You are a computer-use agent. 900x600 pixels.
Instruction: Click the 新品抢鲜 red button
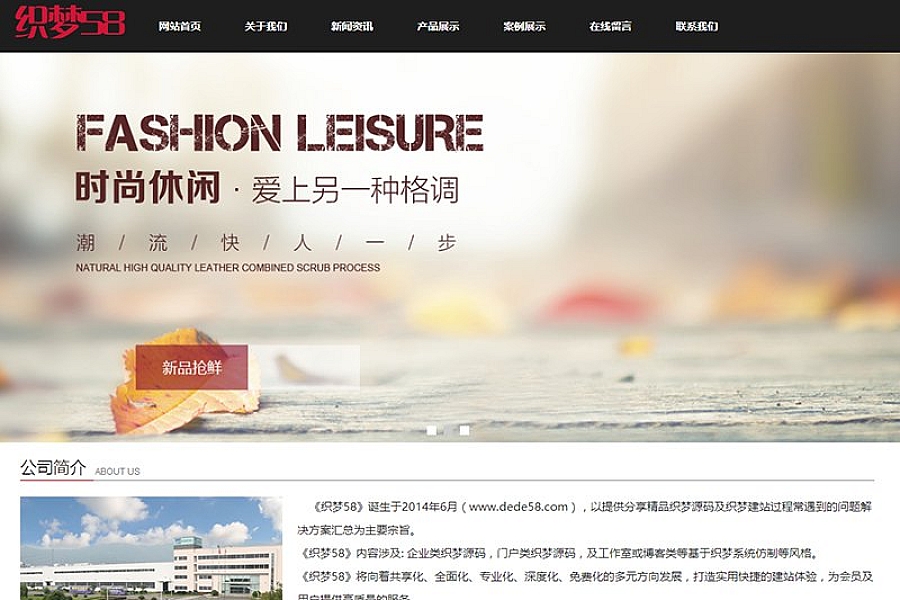[192, 367]
